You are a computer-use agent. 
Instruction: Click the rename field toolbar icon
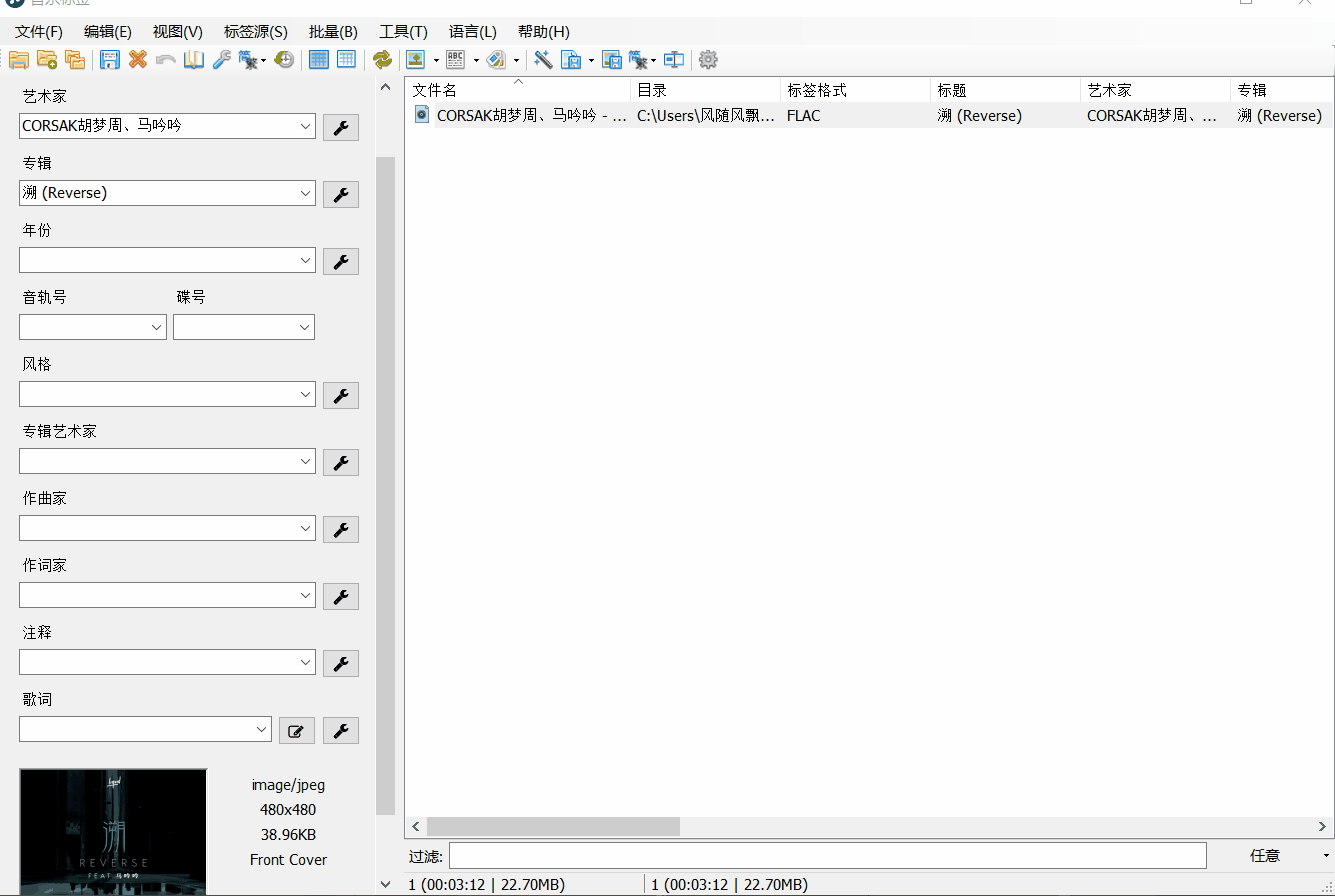click(675, 60)
